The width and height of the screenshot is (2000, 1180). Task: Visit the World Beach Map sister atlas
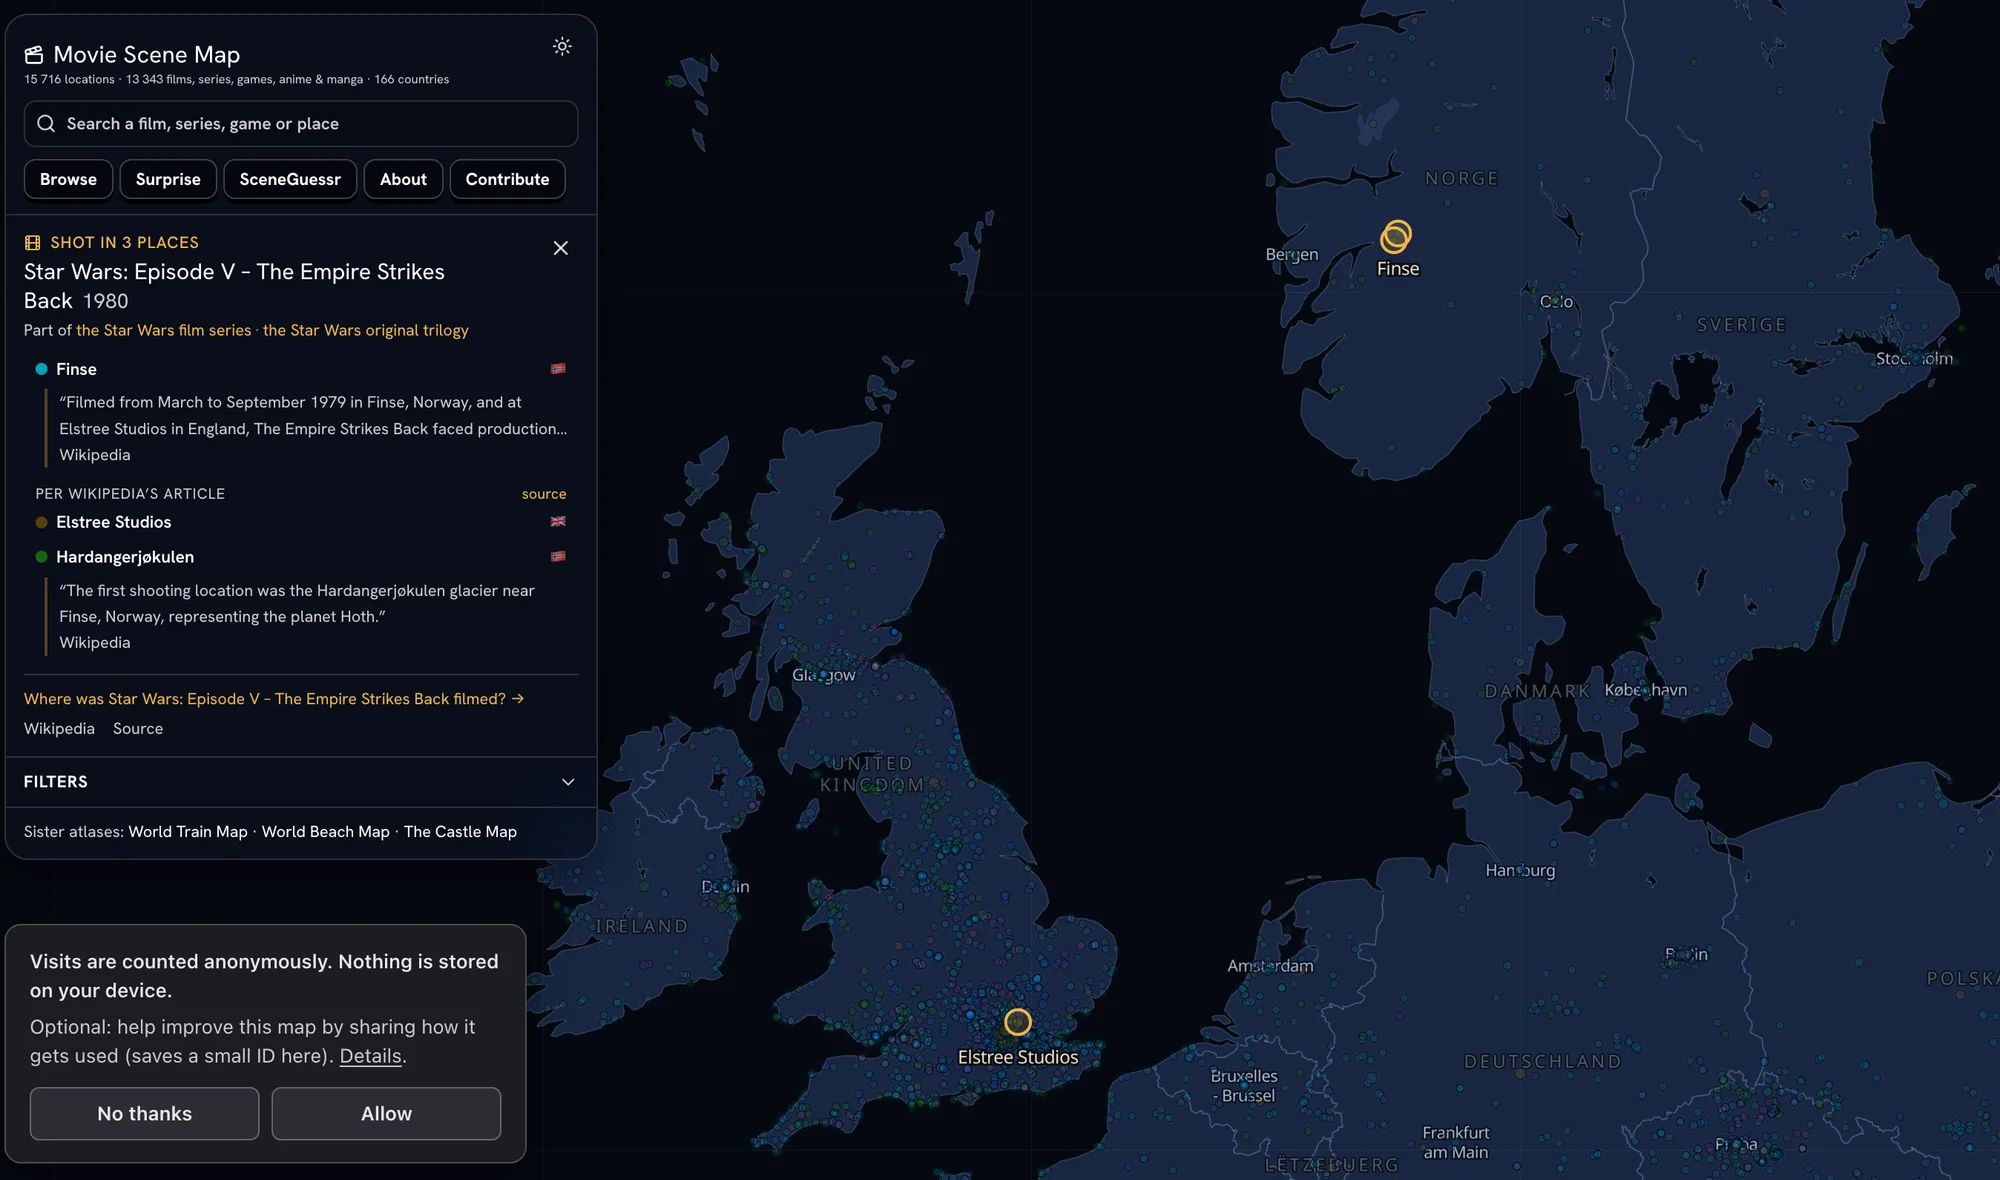point(326,832)
